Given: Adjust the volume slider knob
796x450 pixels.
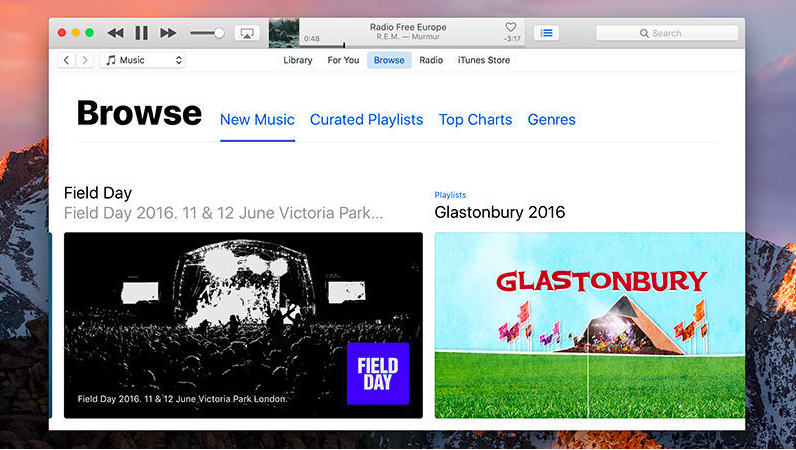Looking at the screenshot, I should (219, 33).
